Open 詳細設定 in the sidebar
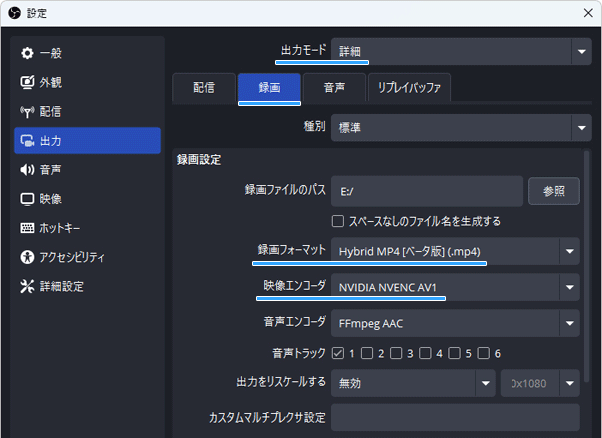This screenshot has height=438, width=602. point(88,286)
